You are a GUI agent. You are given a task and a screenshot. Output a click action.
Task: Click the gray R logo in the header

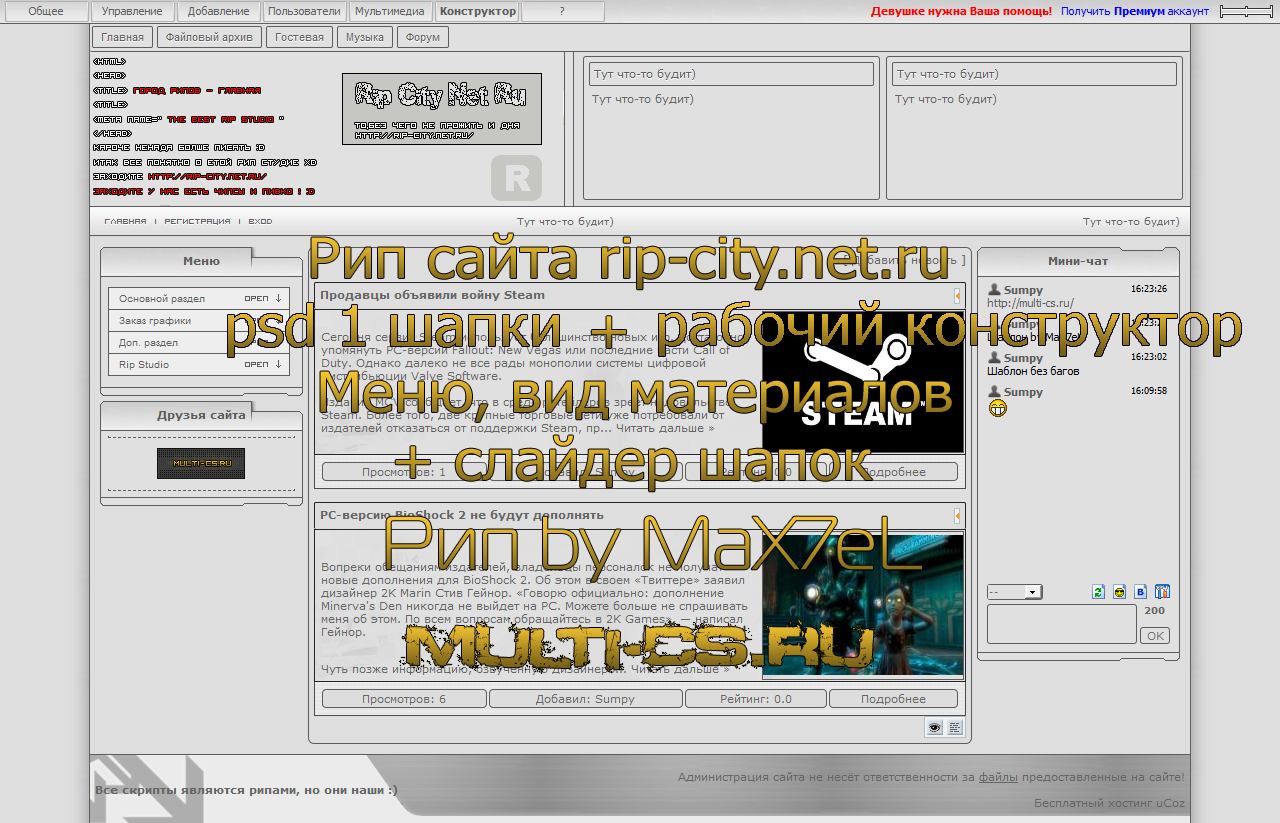[x=516, y=178]
